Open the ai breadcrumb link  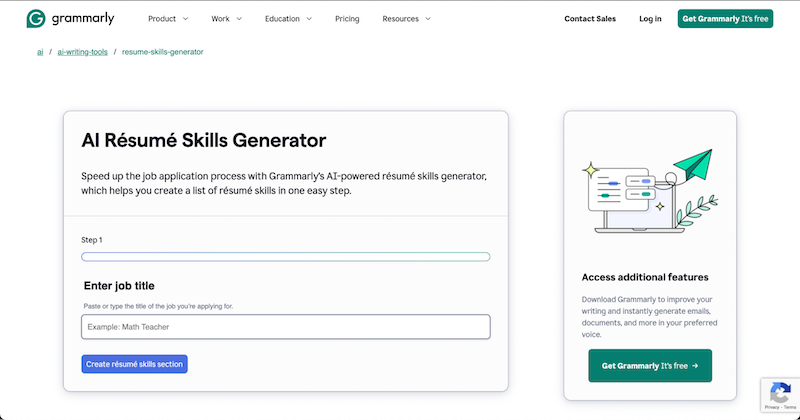point(40,52)
